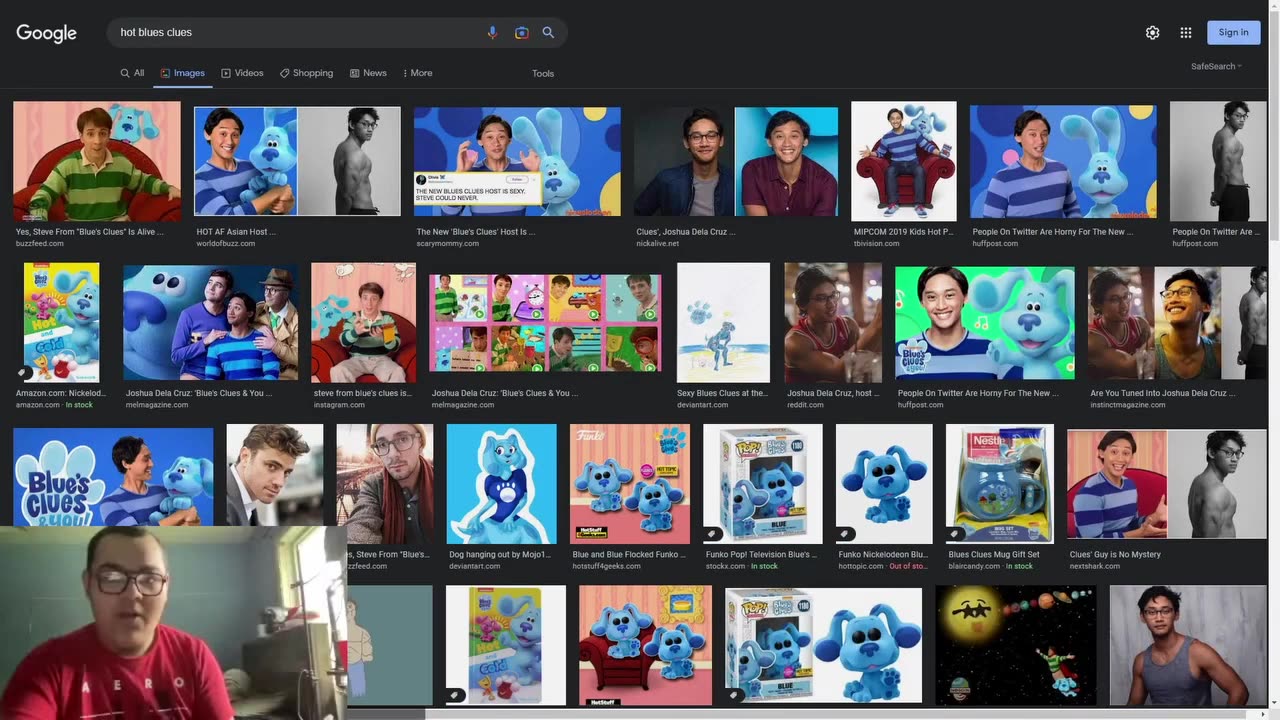This screenshot has height=720, width=1280.
Task: Click the product tag icon on Amazon image
Action: (22, 373)
